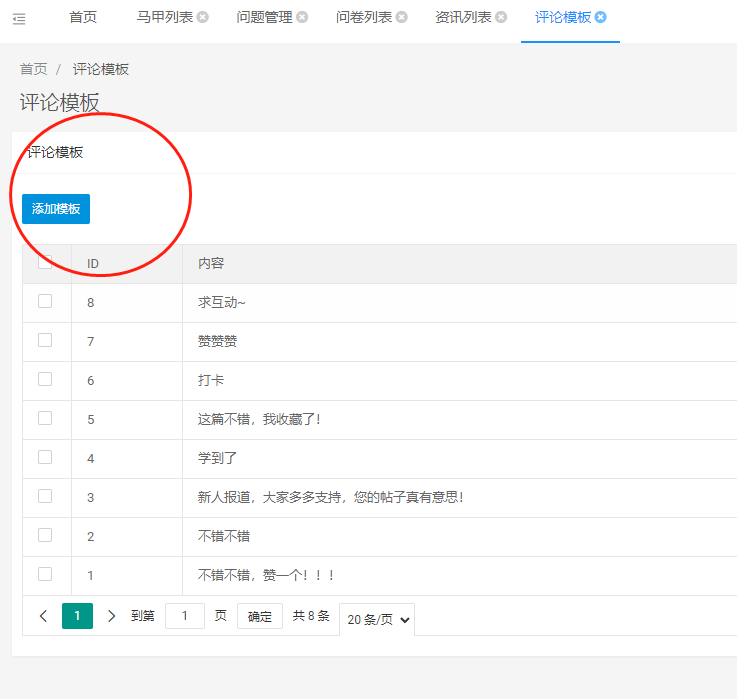This screenshot has height=699, width=737.
Task: Open the 20 条/页 page size dropdown
Action: 377,620
